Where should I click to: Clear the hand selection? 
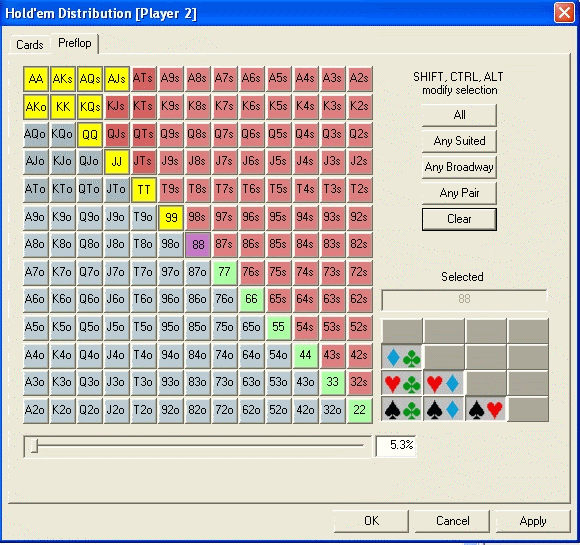pos(459,219)
